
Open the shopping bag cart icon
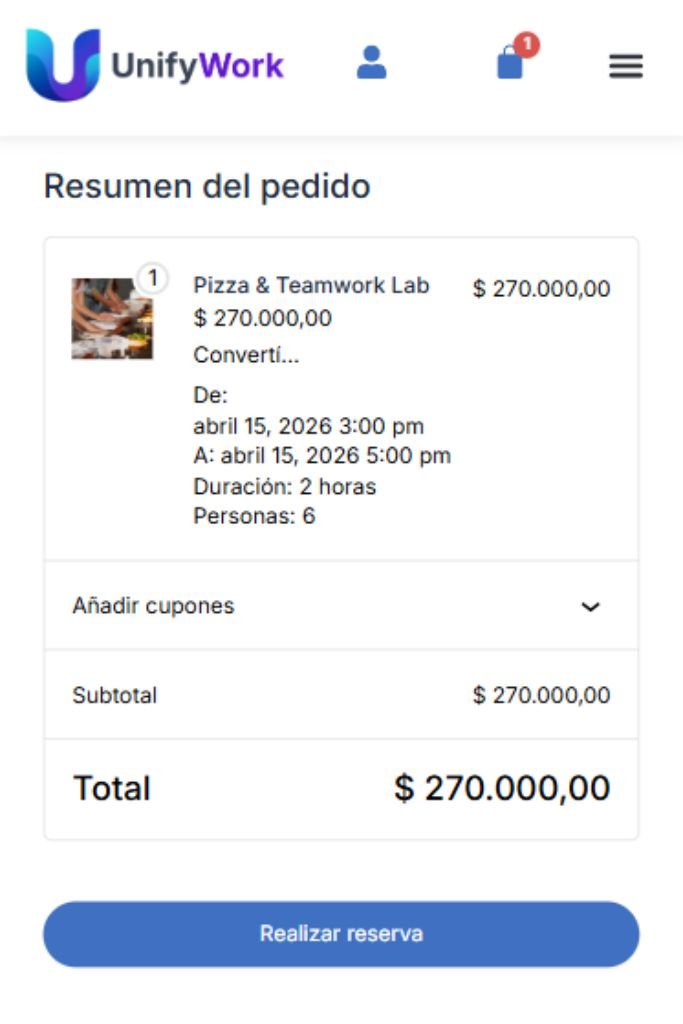(510, 65)
